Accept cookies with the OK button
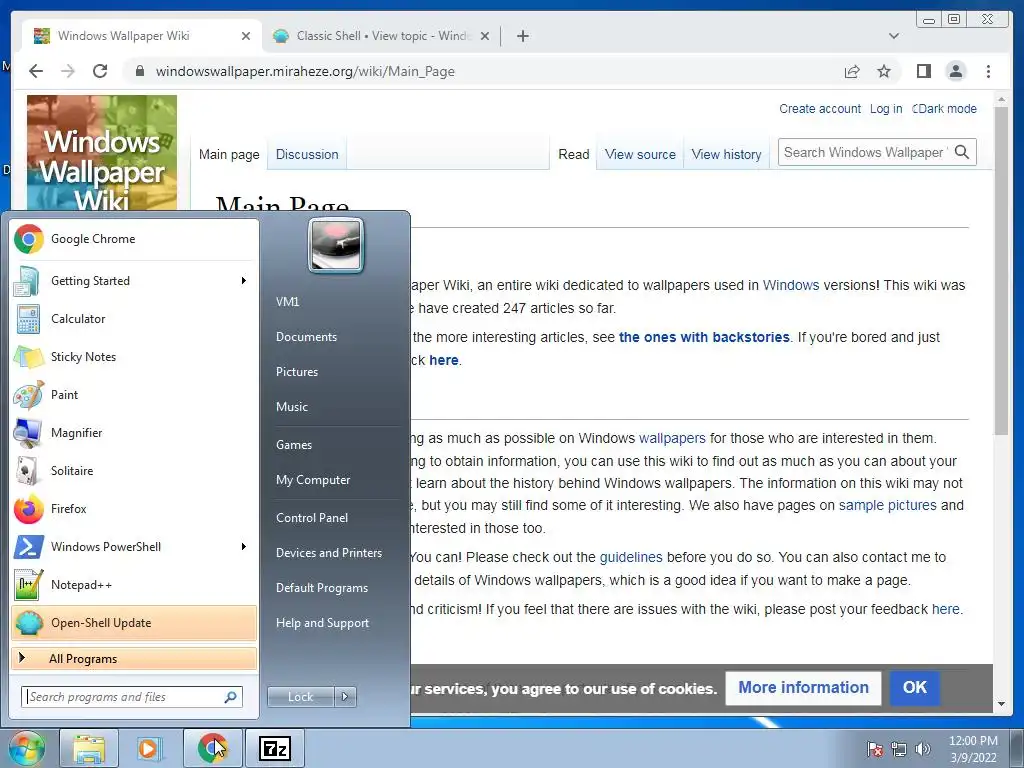Viewport: 1024px width, 768px height. (914, 688)
